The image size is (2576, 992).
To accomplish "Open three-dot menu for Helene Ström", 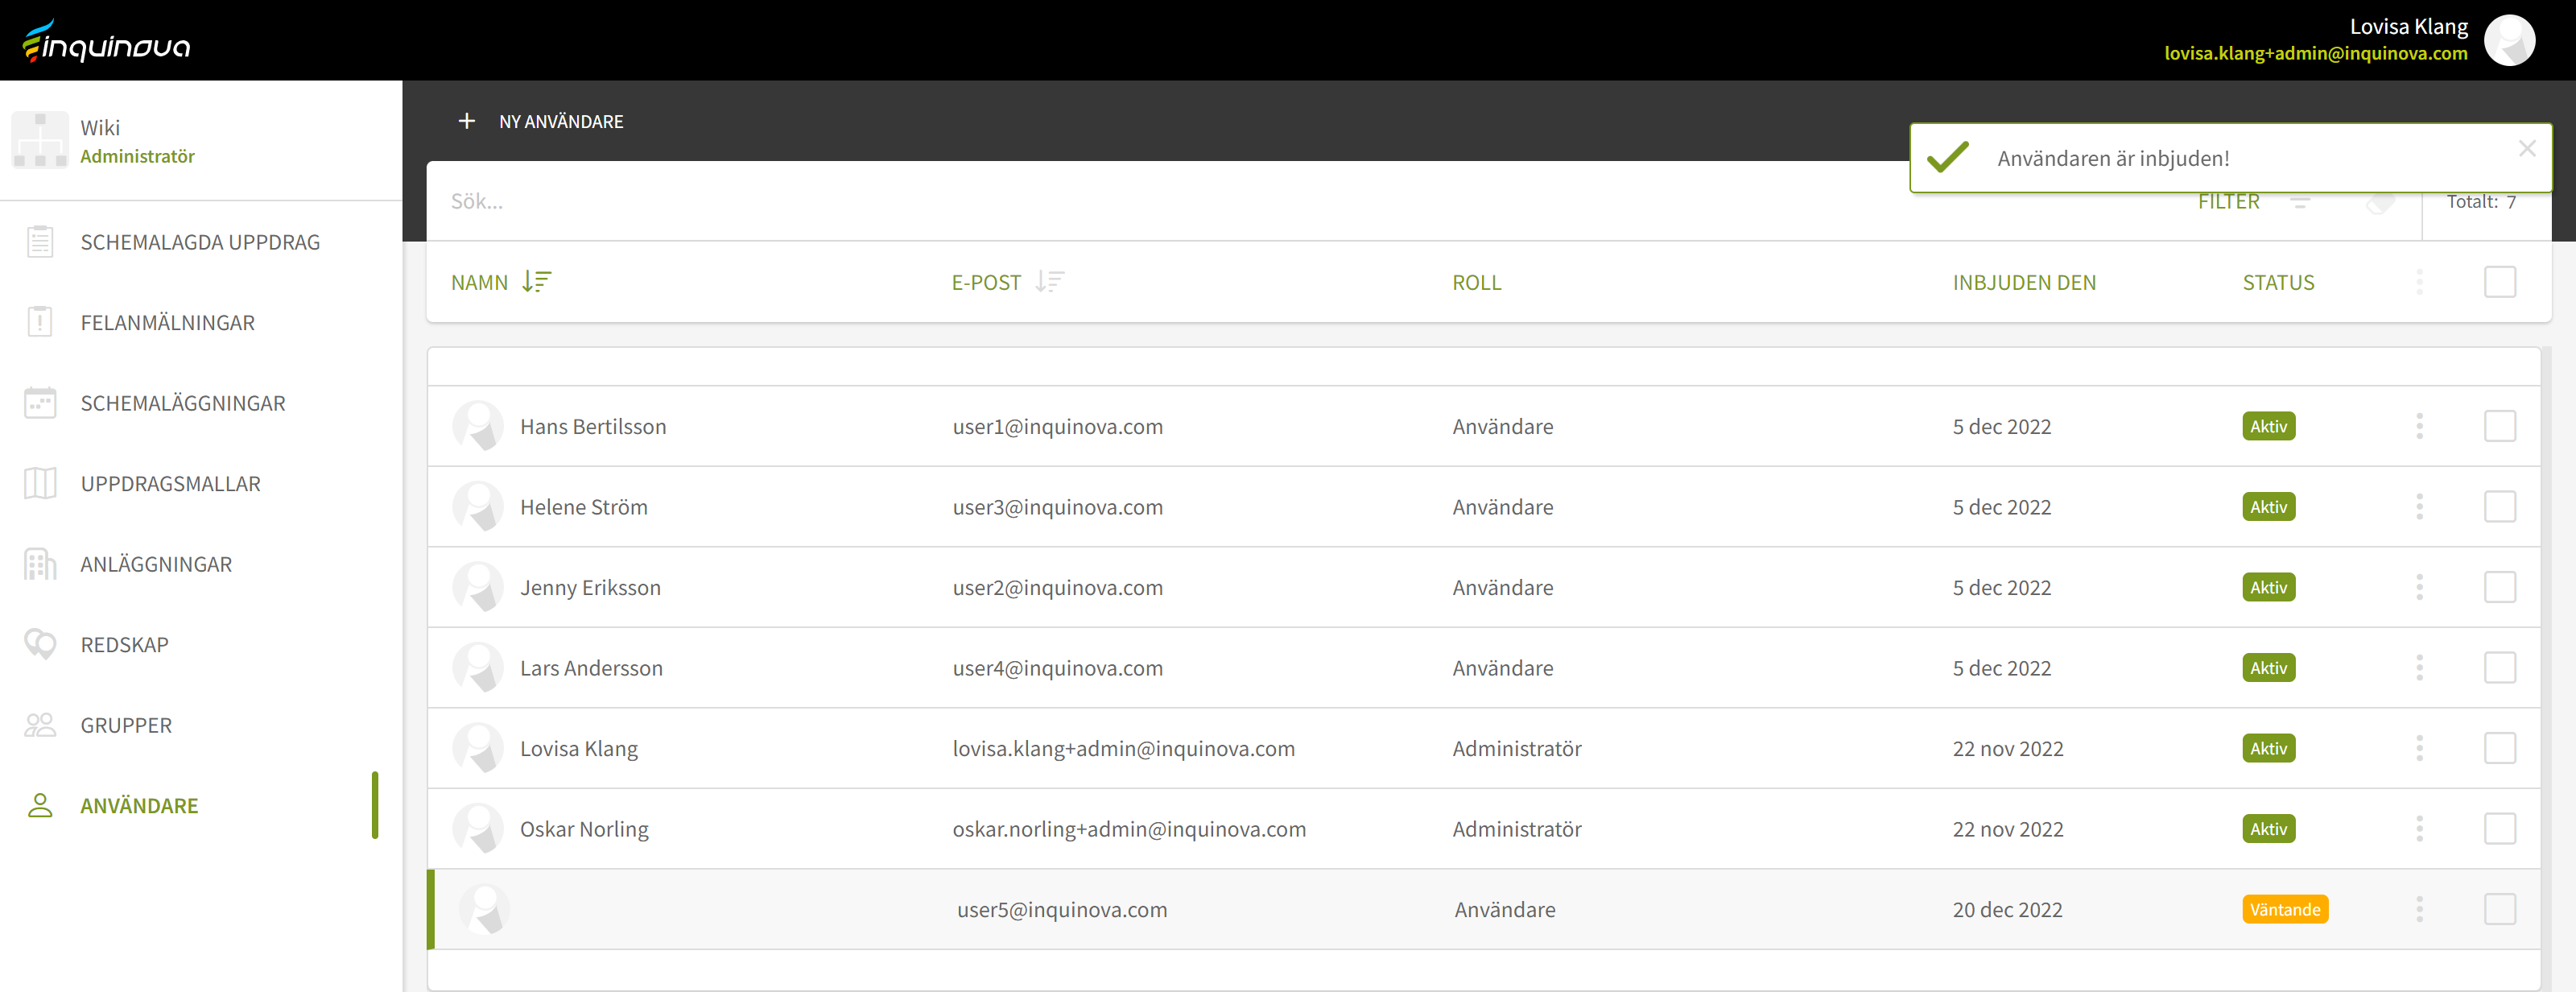I will (2419, 507).
